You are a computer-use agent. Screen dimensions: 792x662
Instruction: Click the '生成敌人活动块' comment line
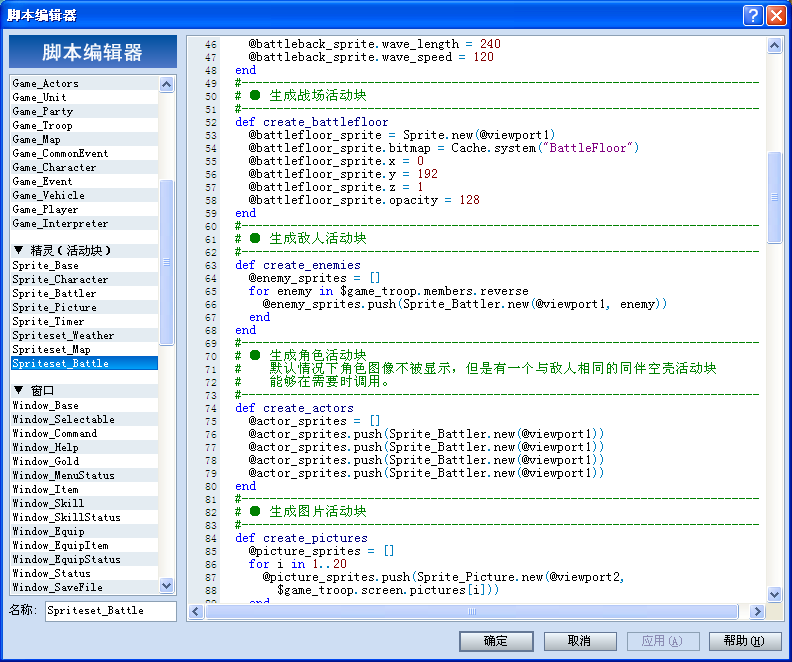(301, 238)
